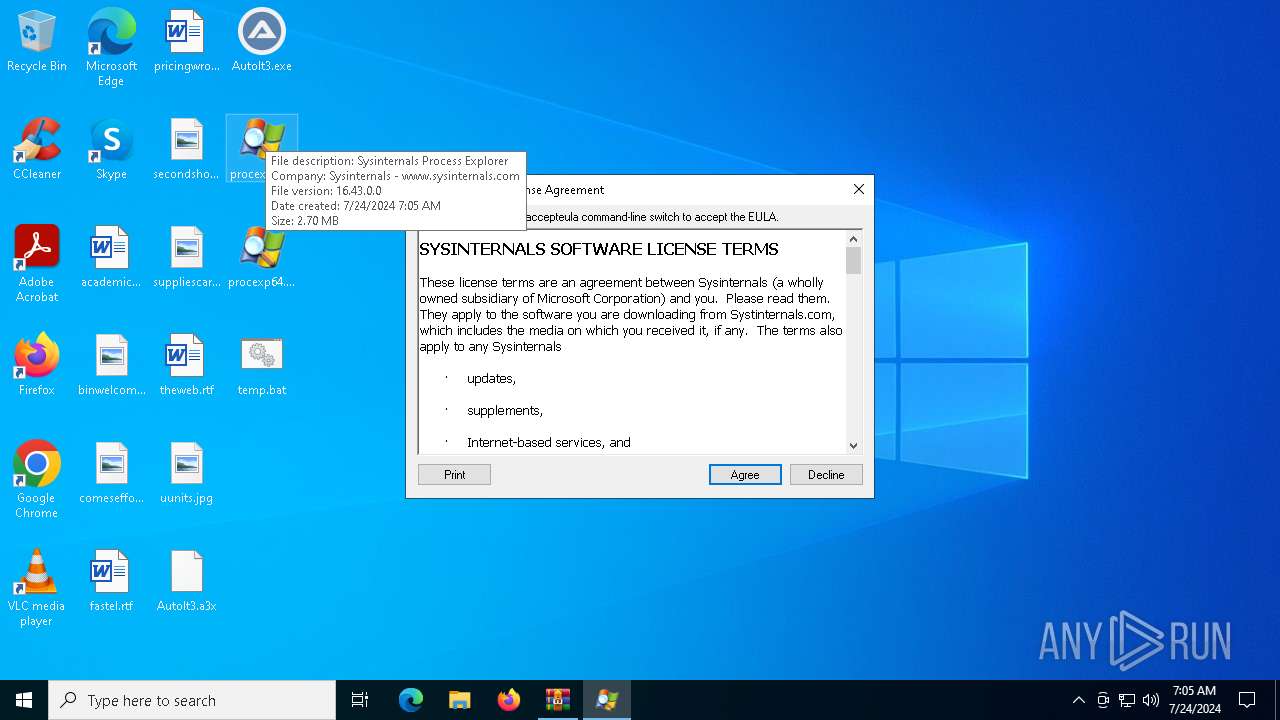1280x720 pixels.
Task: Select the Google Chrome desktop shortcut
Action: (37, 480)
